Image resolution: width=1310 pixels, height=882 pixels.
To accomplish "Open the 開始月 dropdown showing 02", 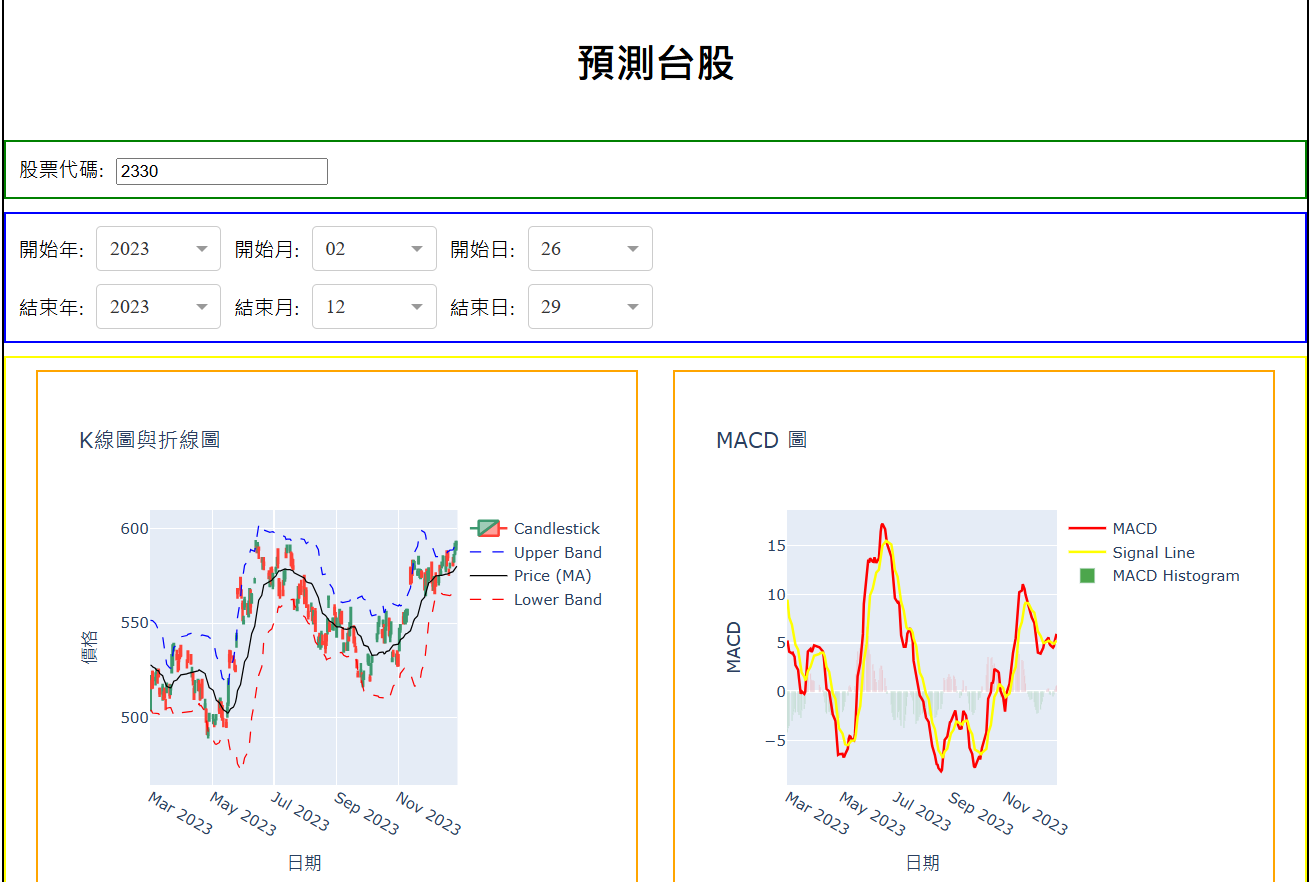I will (x=374, y=248).
